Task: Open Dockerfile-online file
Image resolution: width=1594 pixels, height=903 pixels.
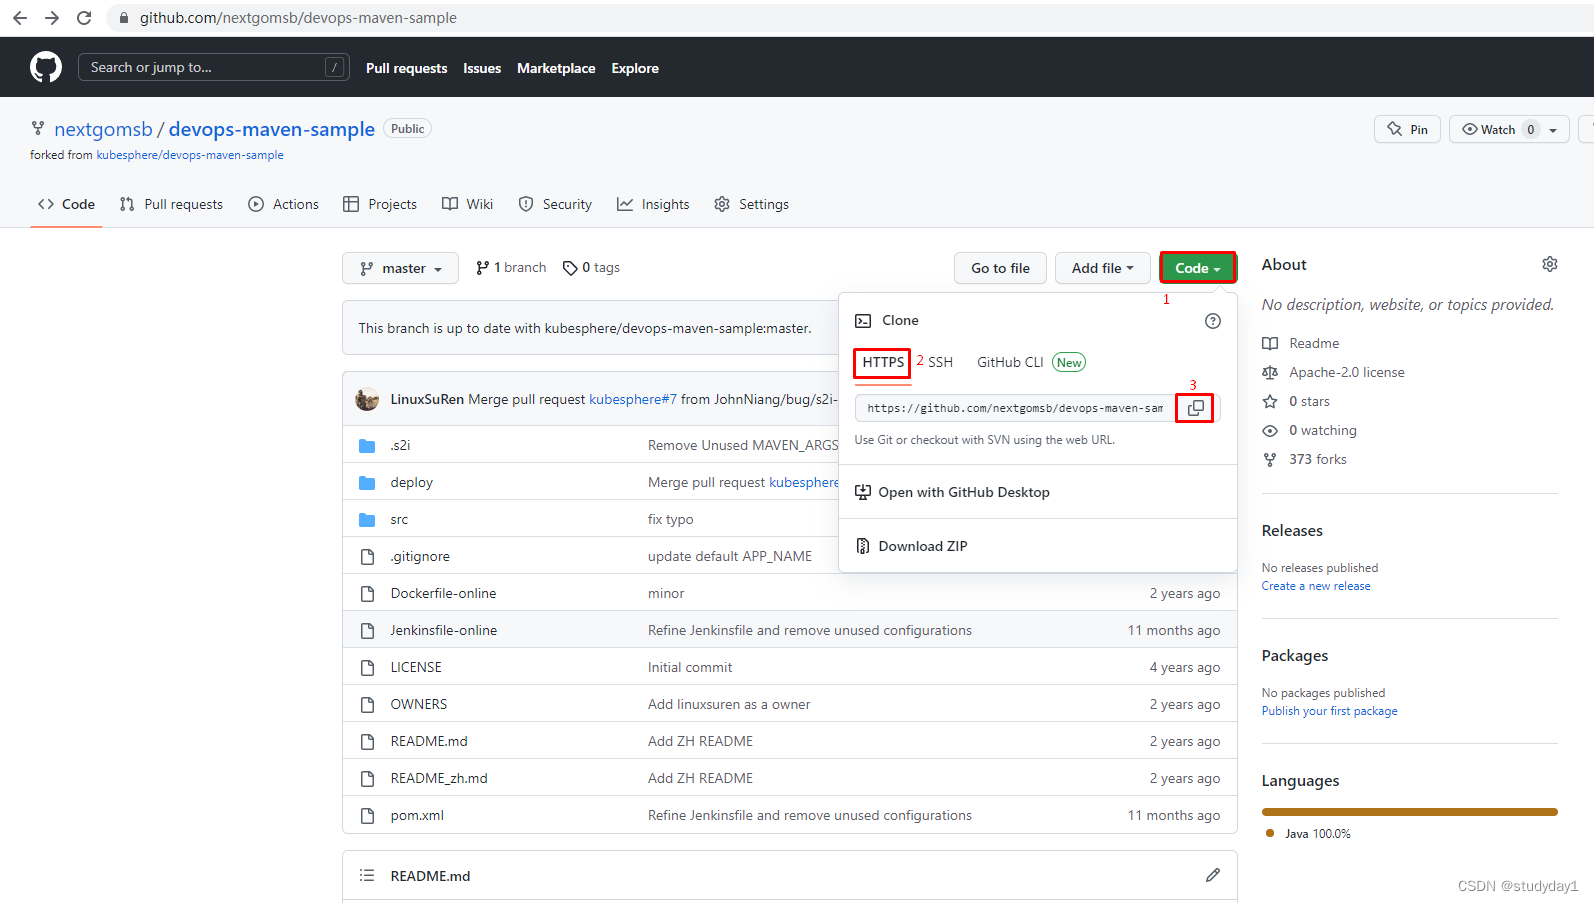Action: (443, 593)
